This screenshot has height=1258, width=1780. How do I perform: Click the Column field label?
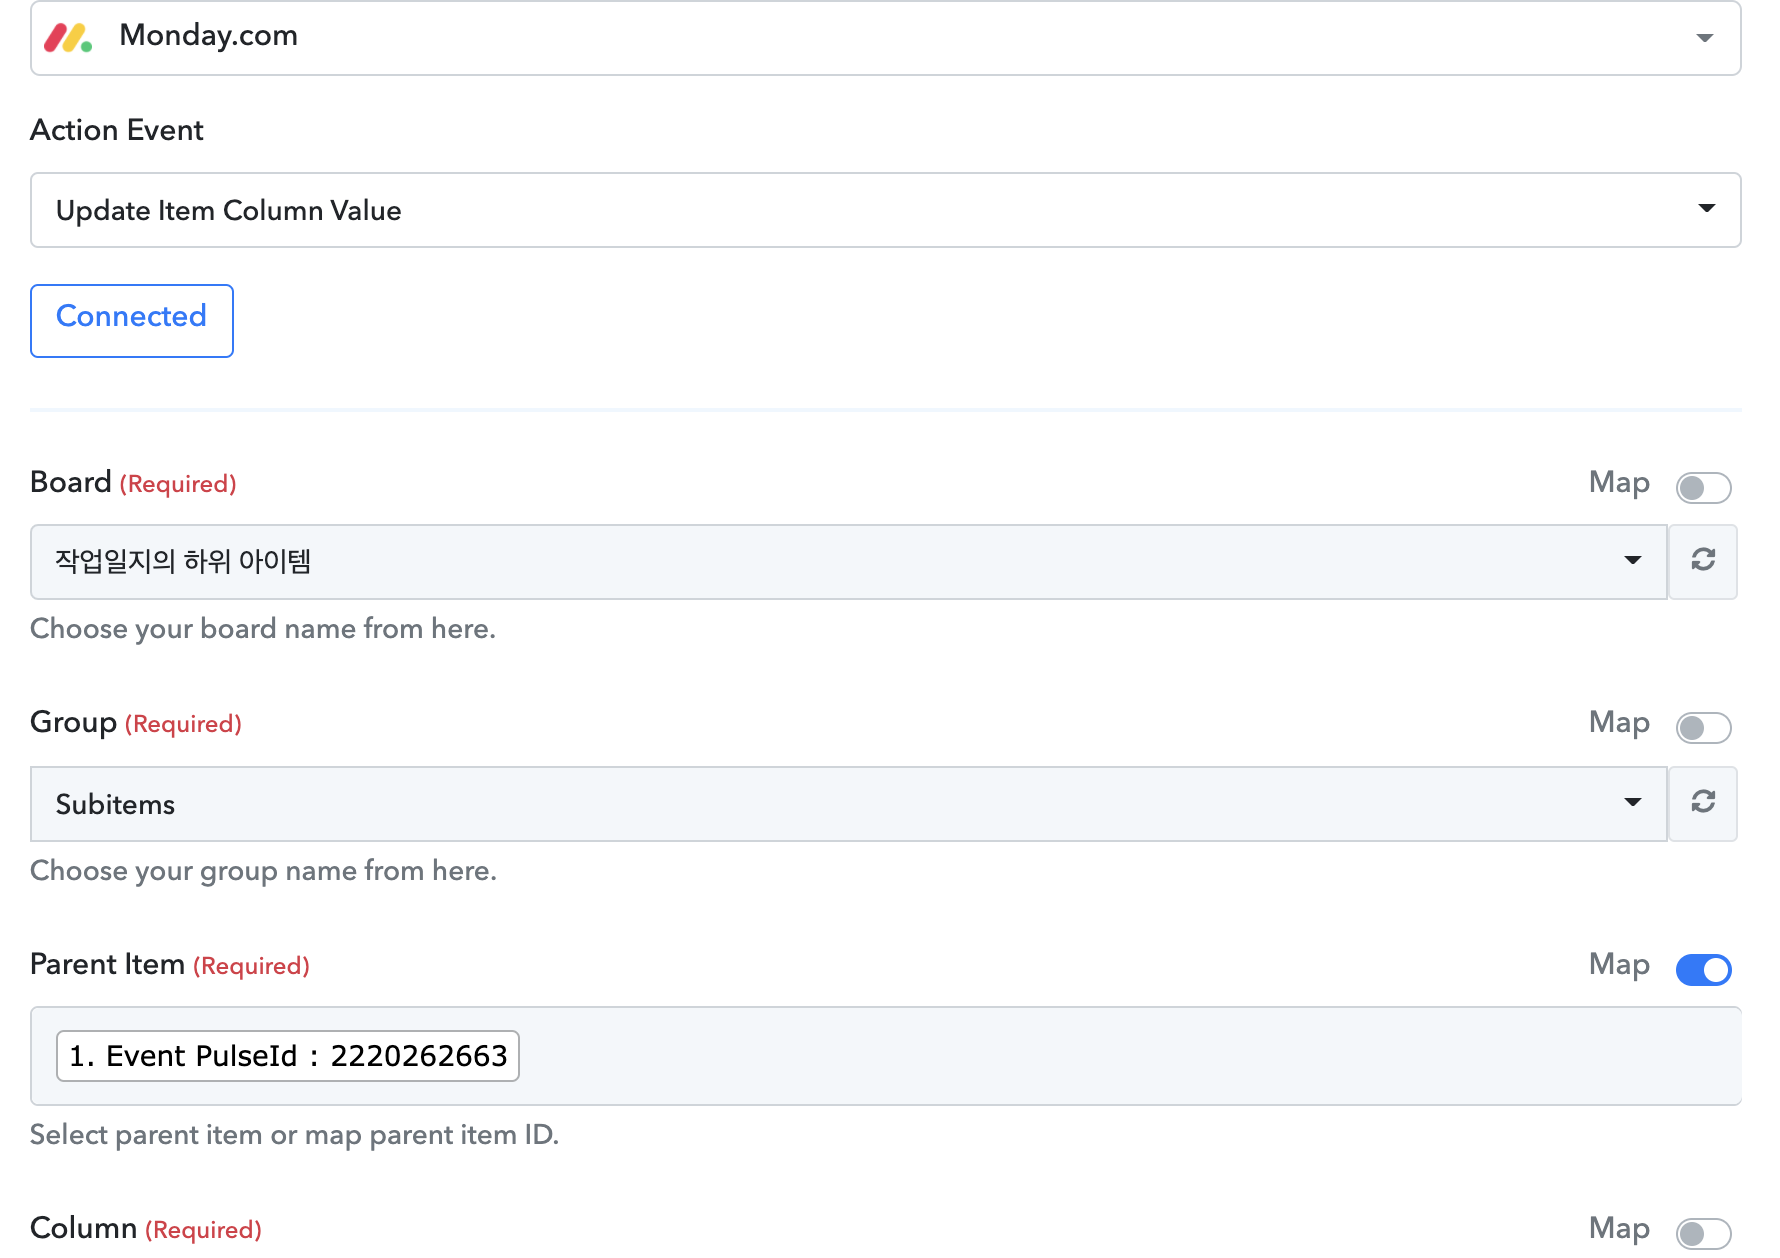(x=84, y=1229)
